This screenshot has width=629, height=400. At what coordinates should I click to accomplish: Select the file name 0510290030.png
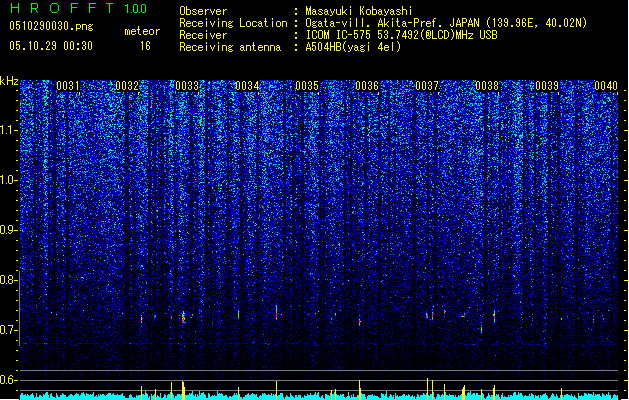click(x=51, y=26)
